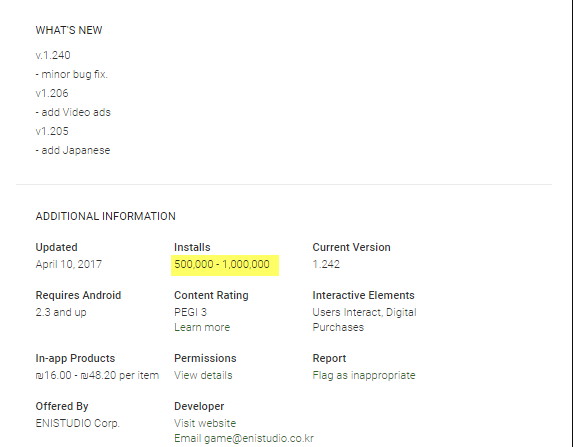Image resolution: width=573 pixels, height=447 pixels.
Task: Click the Email game@enistudio.co.kr link
Action: (244, 438)
